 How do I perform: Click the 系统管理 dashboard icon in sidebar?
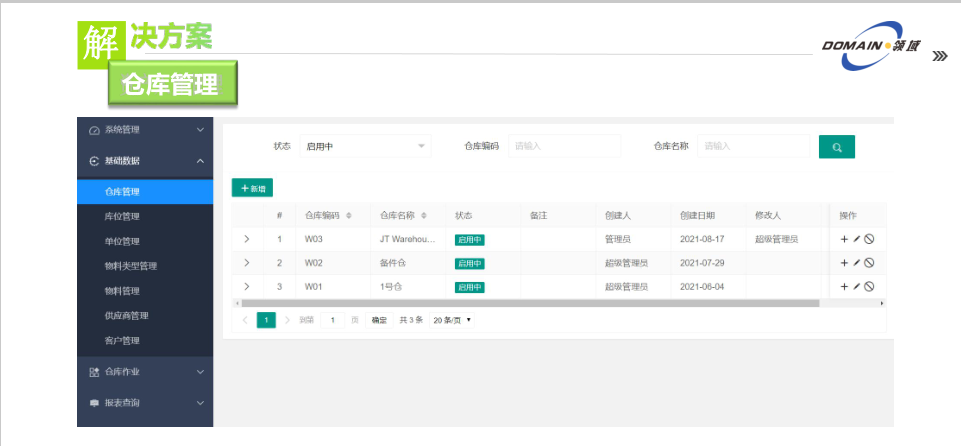(x=94, y=130)
